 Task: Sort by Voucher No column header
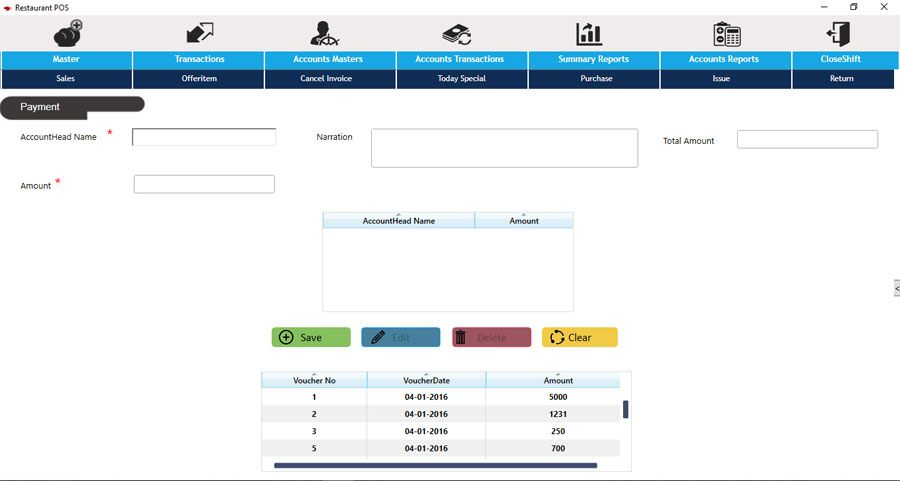[314, 380]
